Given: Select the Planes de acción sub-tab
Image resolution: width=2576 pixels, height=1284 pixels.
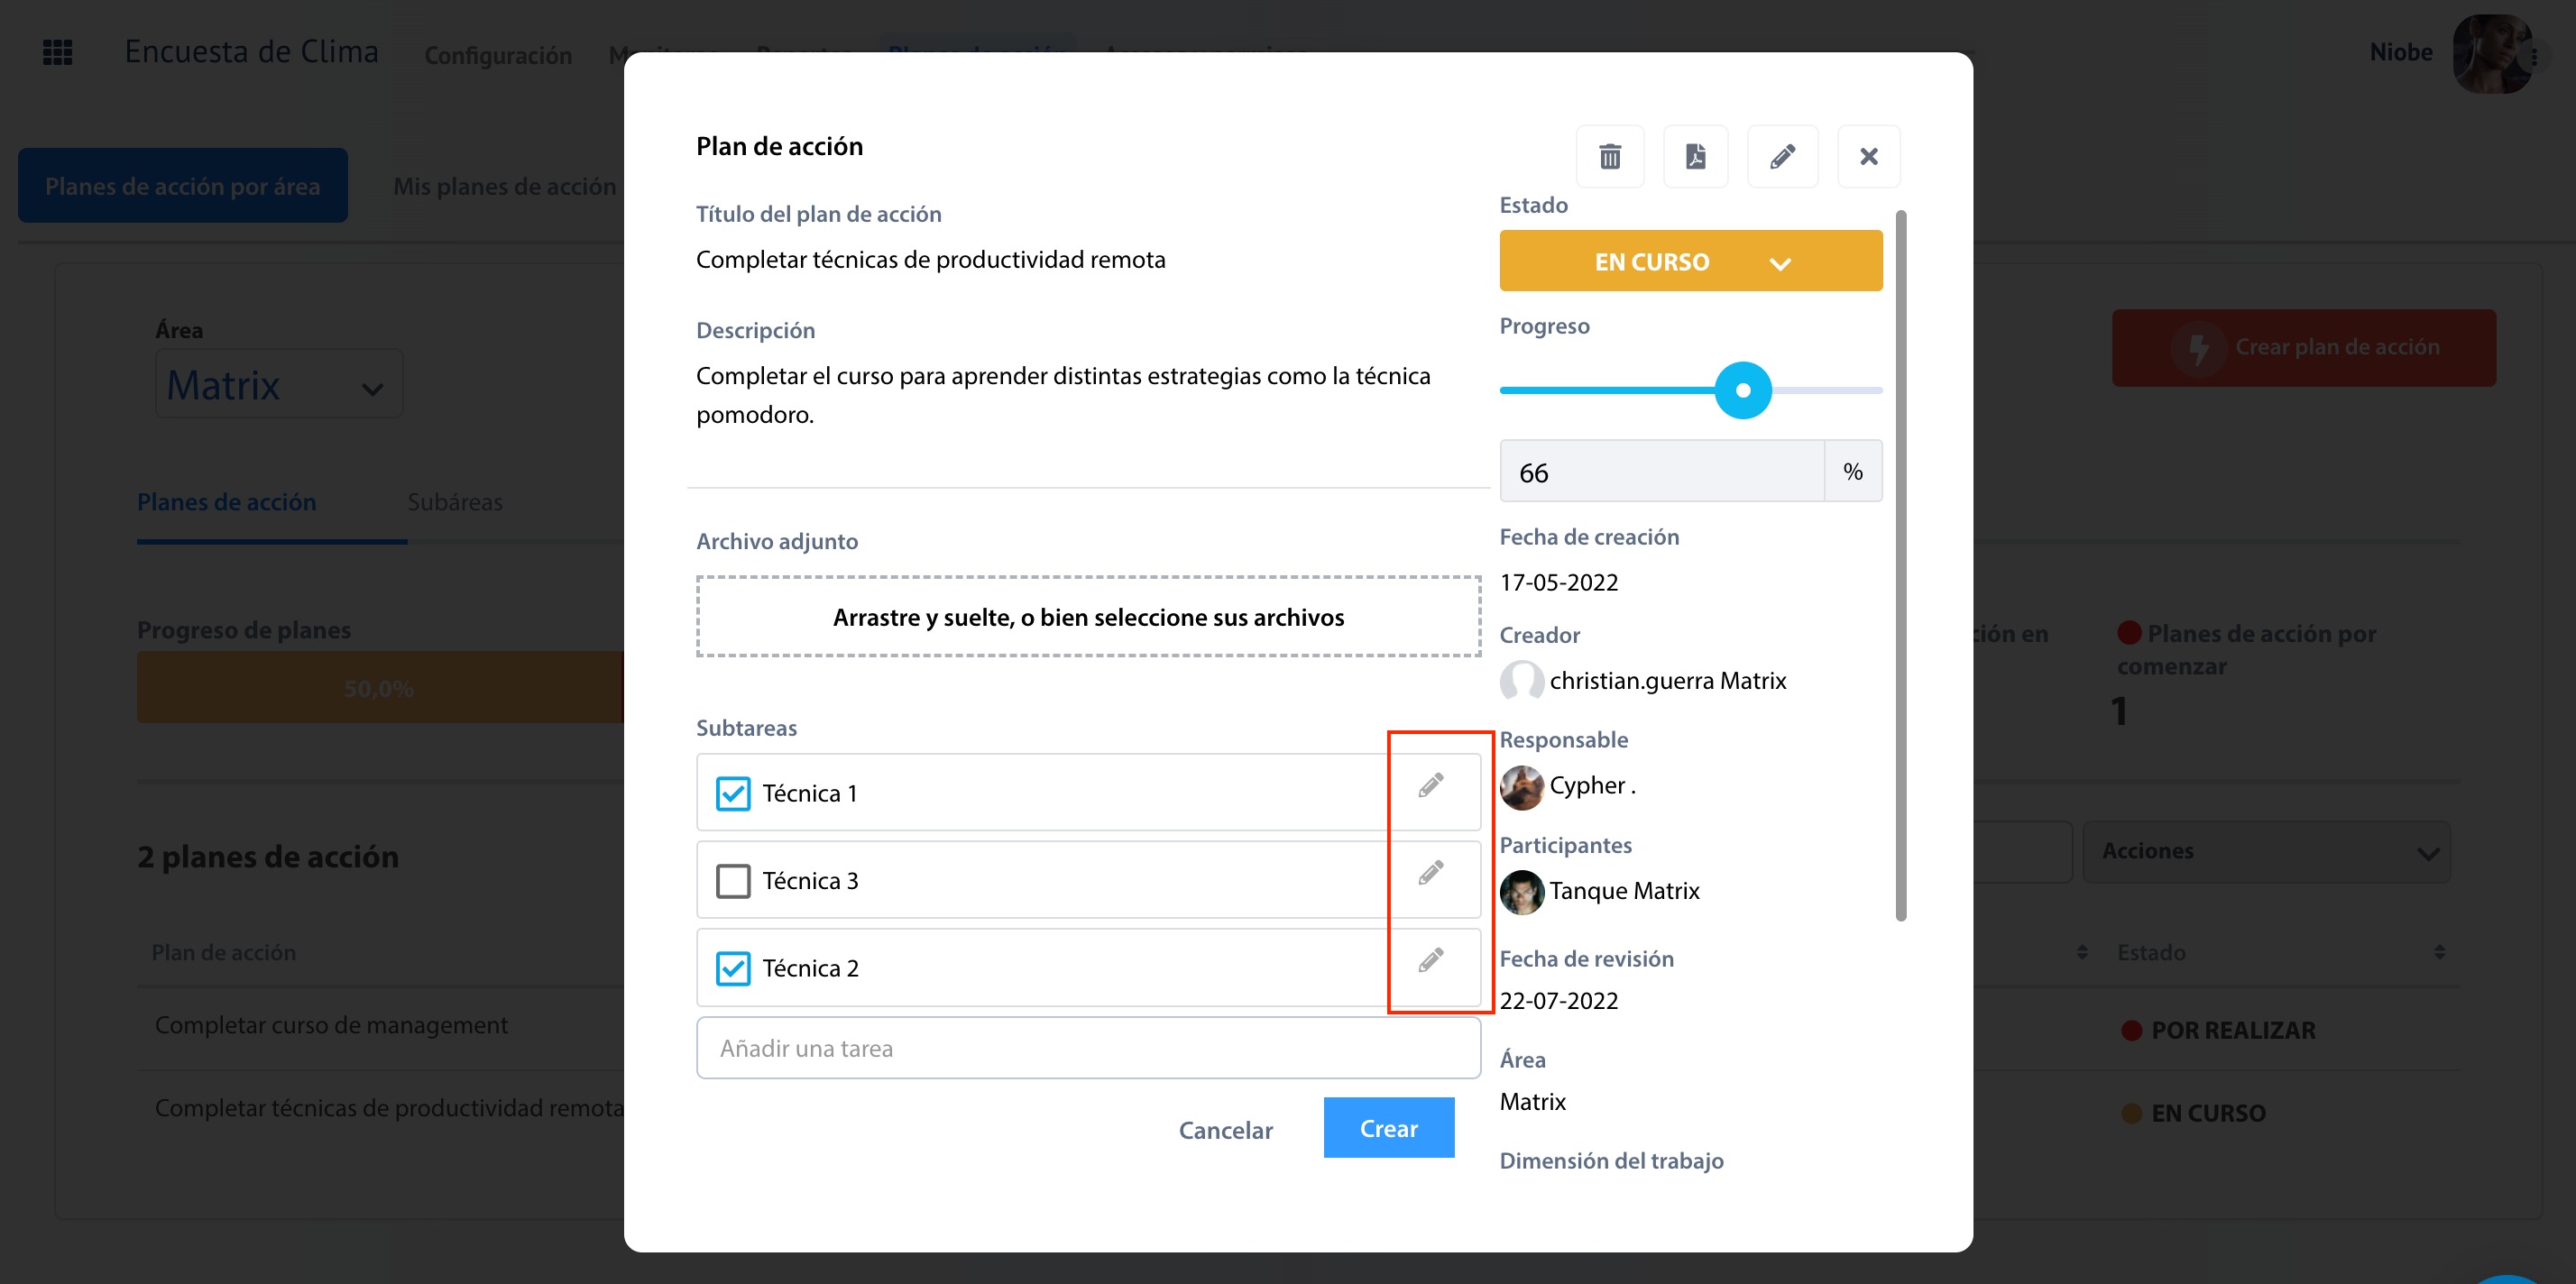Looking at the screenshot, I should 226,502.
